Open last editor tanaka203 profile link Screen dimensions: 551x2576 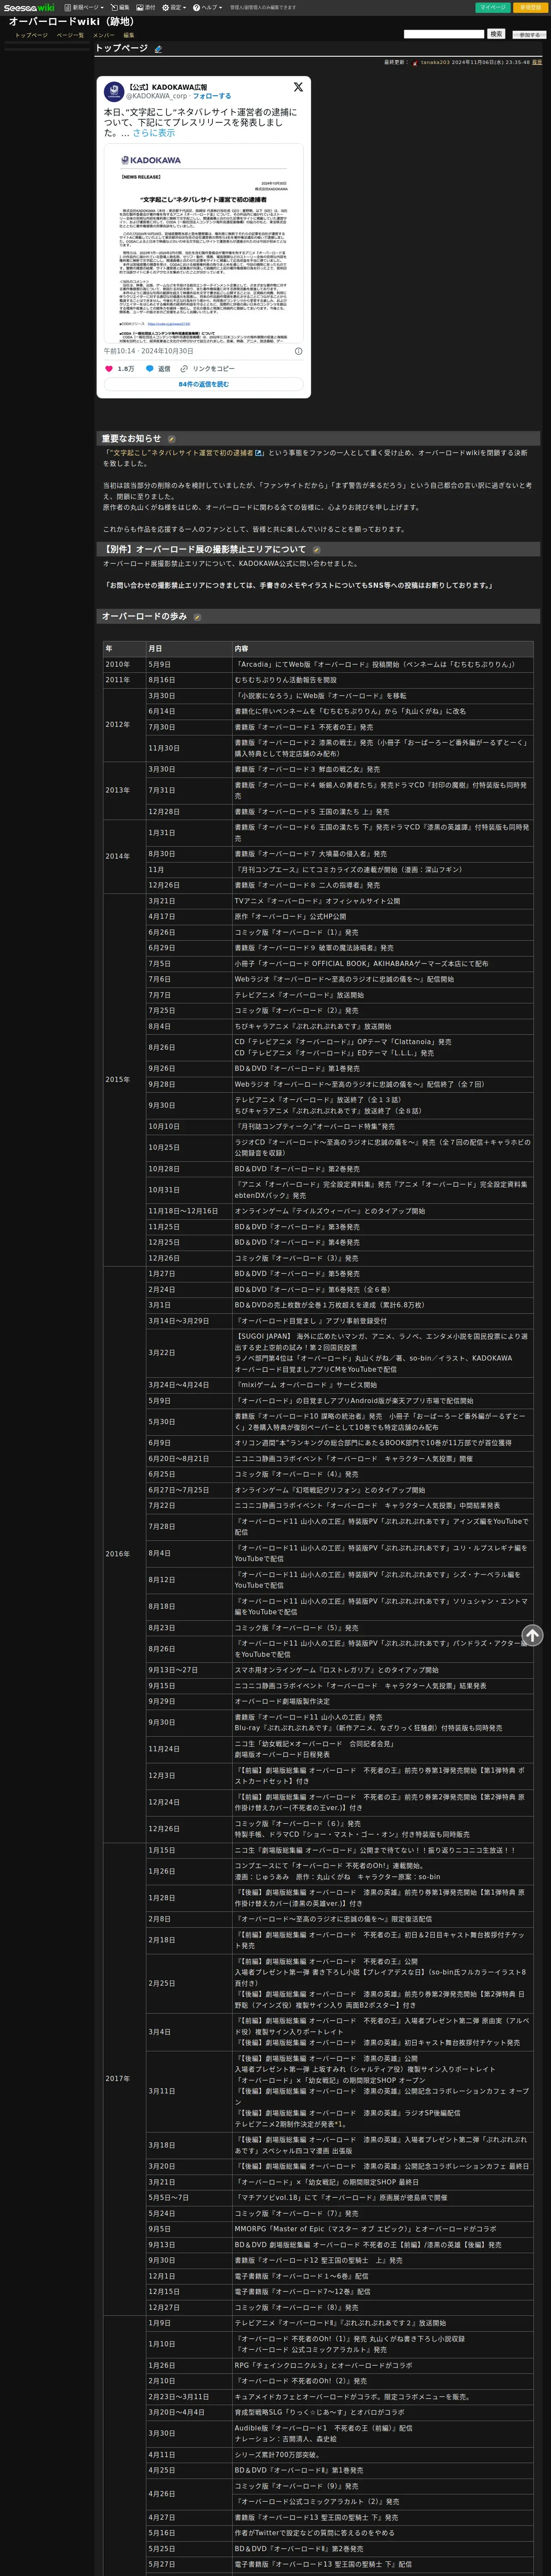pyautogui.click(x=435, y=62)
